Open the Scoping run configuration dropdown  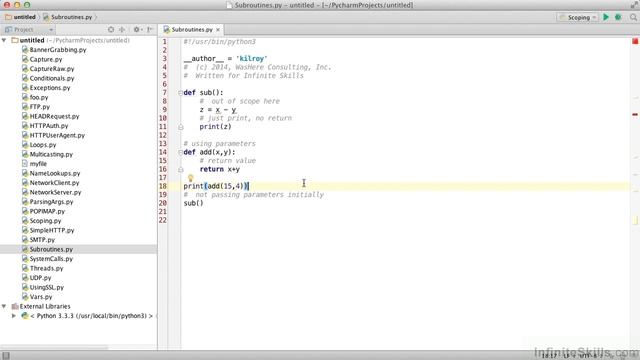coord(578,17)
